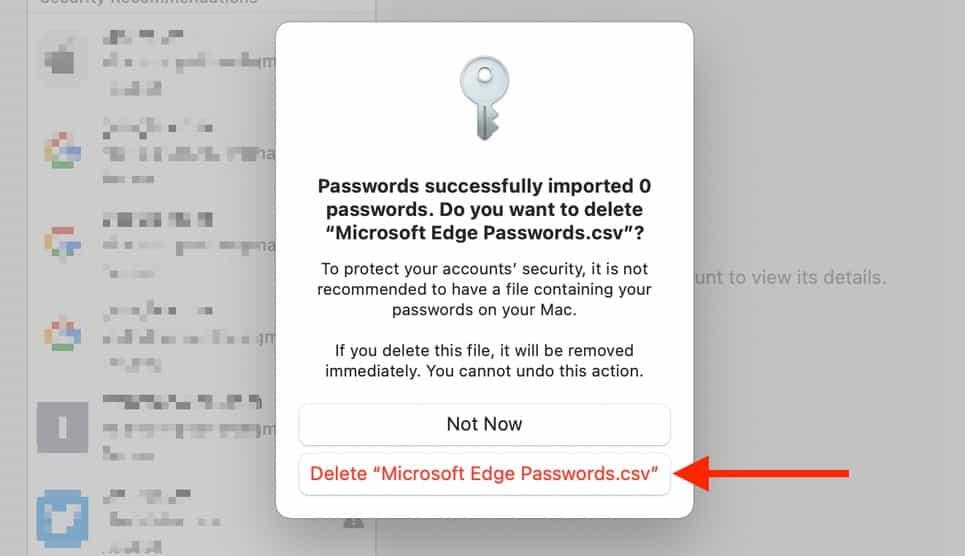Click the "To protect your accounts' security" text
The width and height of the screenshot is (965, 556).
point(484,289)
